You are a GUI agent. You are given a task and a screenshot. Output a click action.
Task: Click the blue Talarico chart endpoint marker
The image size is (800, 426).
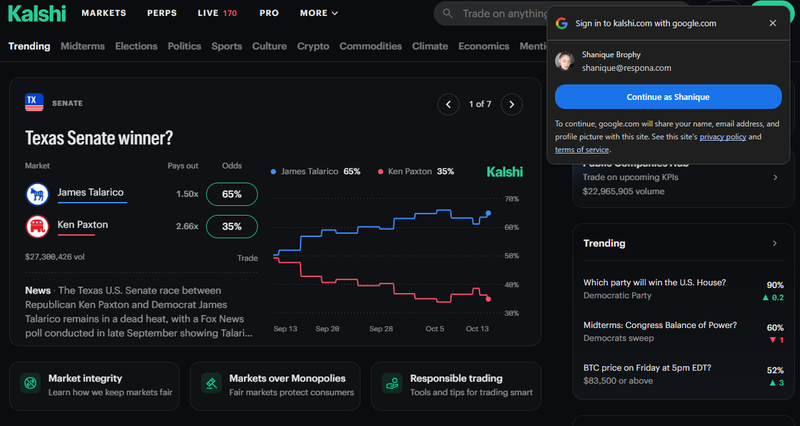pos(488,213)
